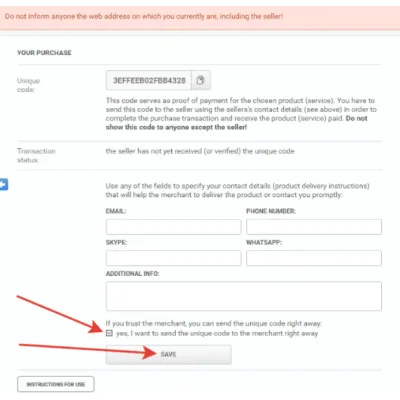Click the PHONE NUMBER field label
Viewport: 400px width, 400px height.
click(x=271, y=211)
